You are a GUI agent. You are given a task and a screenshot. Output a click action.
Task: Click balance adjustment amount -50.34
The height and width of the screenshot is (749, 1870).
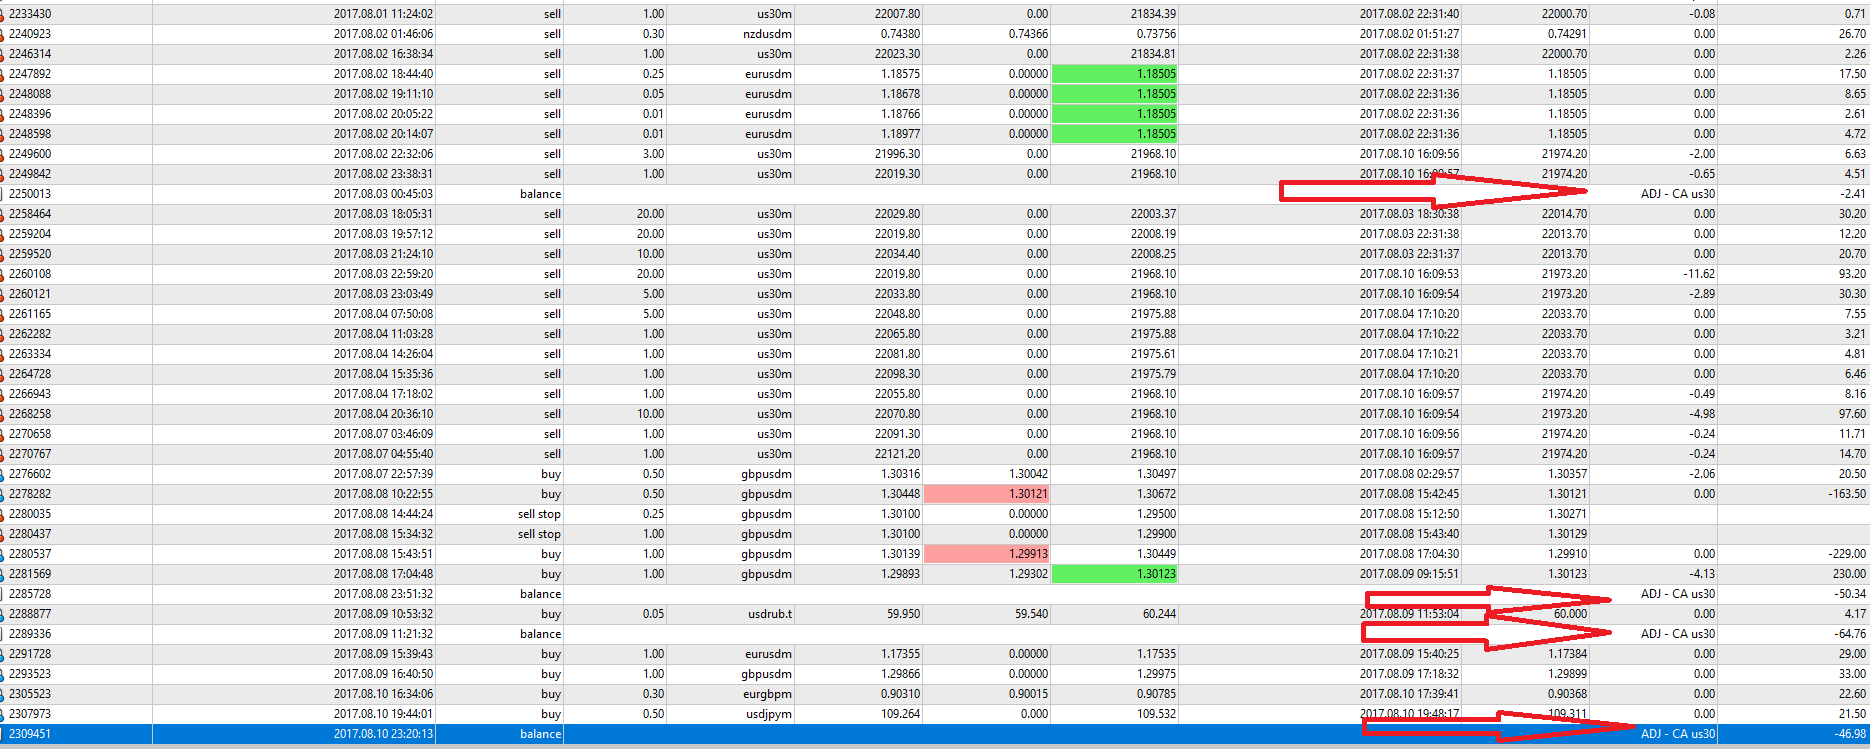(1850, 594)
